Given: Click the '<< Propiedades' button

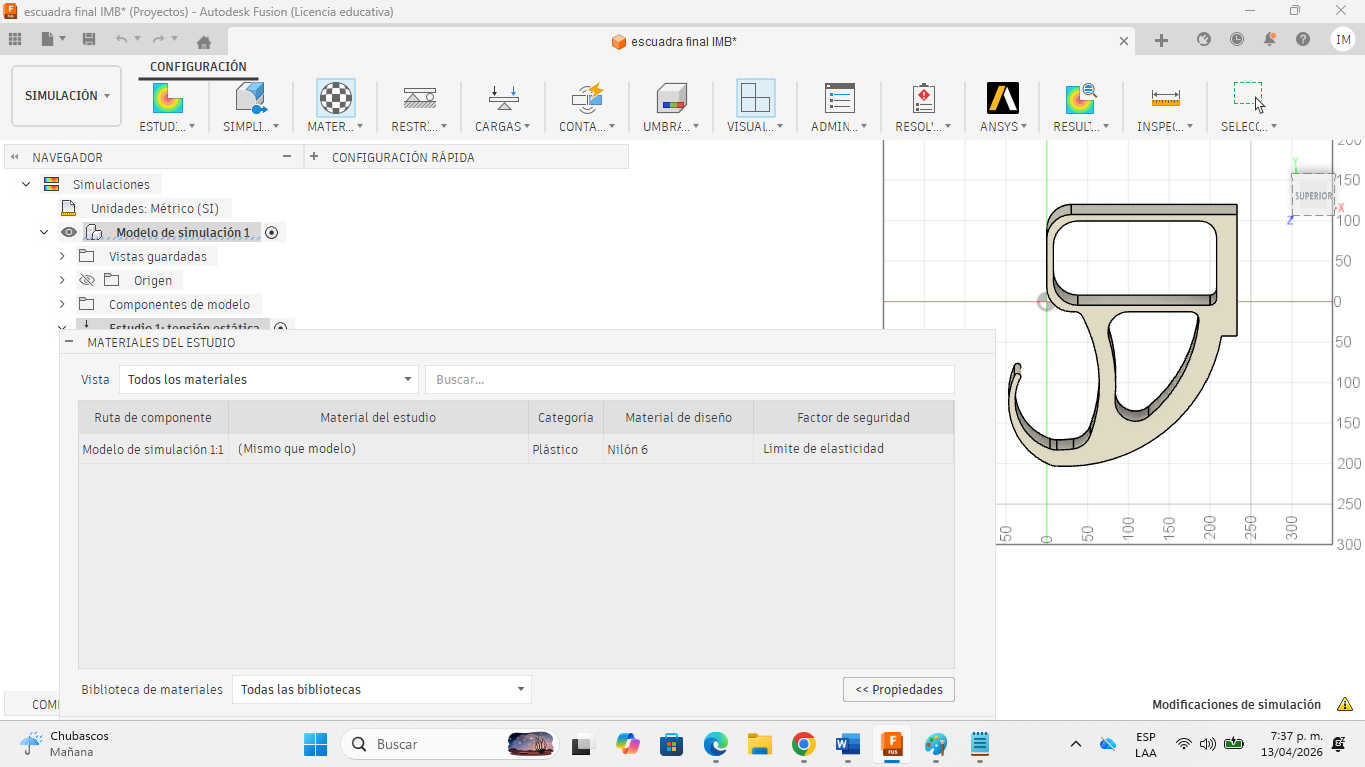Looking at the screenshot, I should tap(898, 690).
